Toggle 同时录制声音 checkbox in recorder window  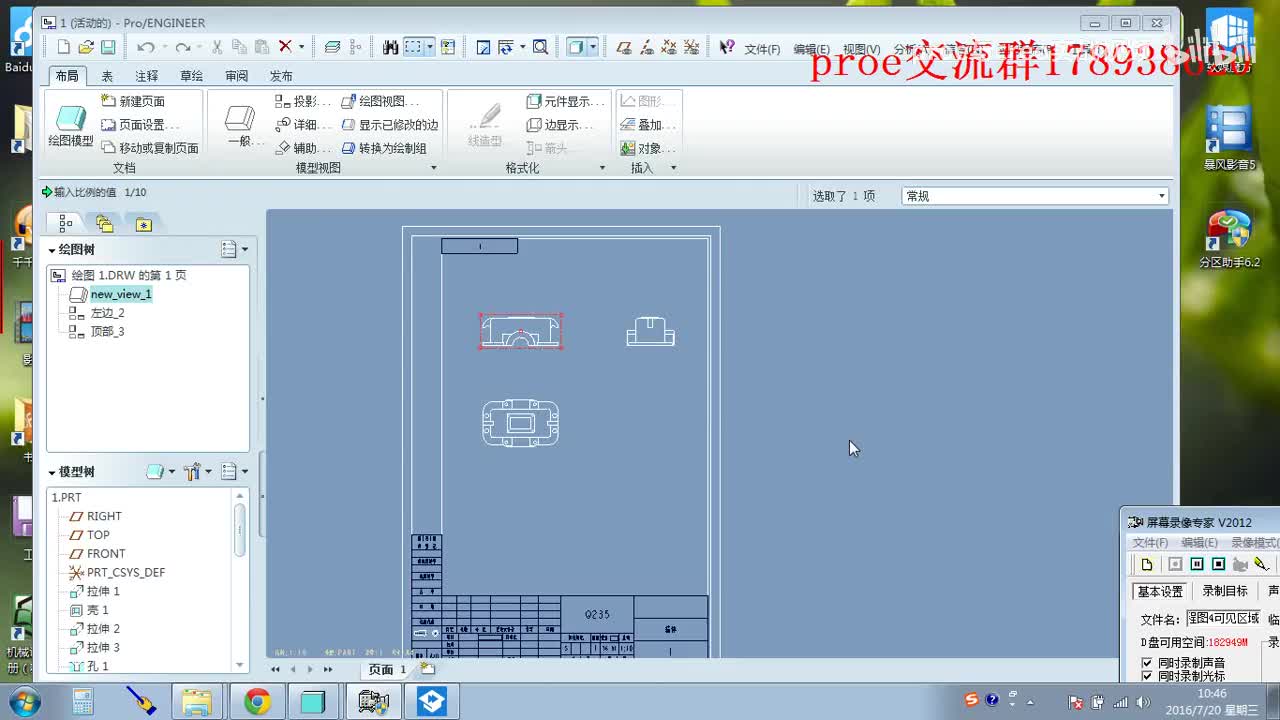coord(1147,663)
